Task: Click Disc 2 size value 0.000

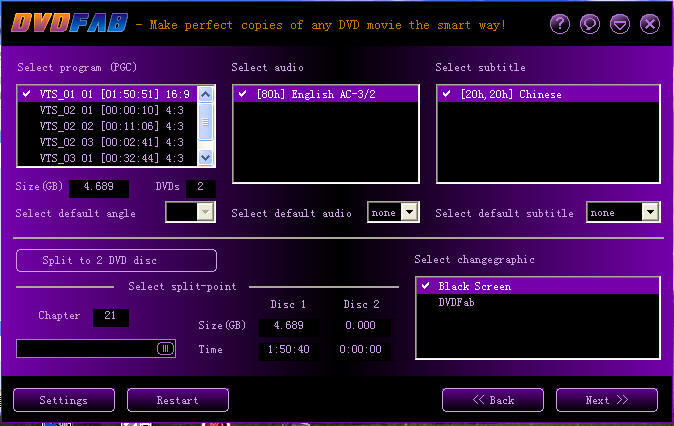Action: (360, 326)
